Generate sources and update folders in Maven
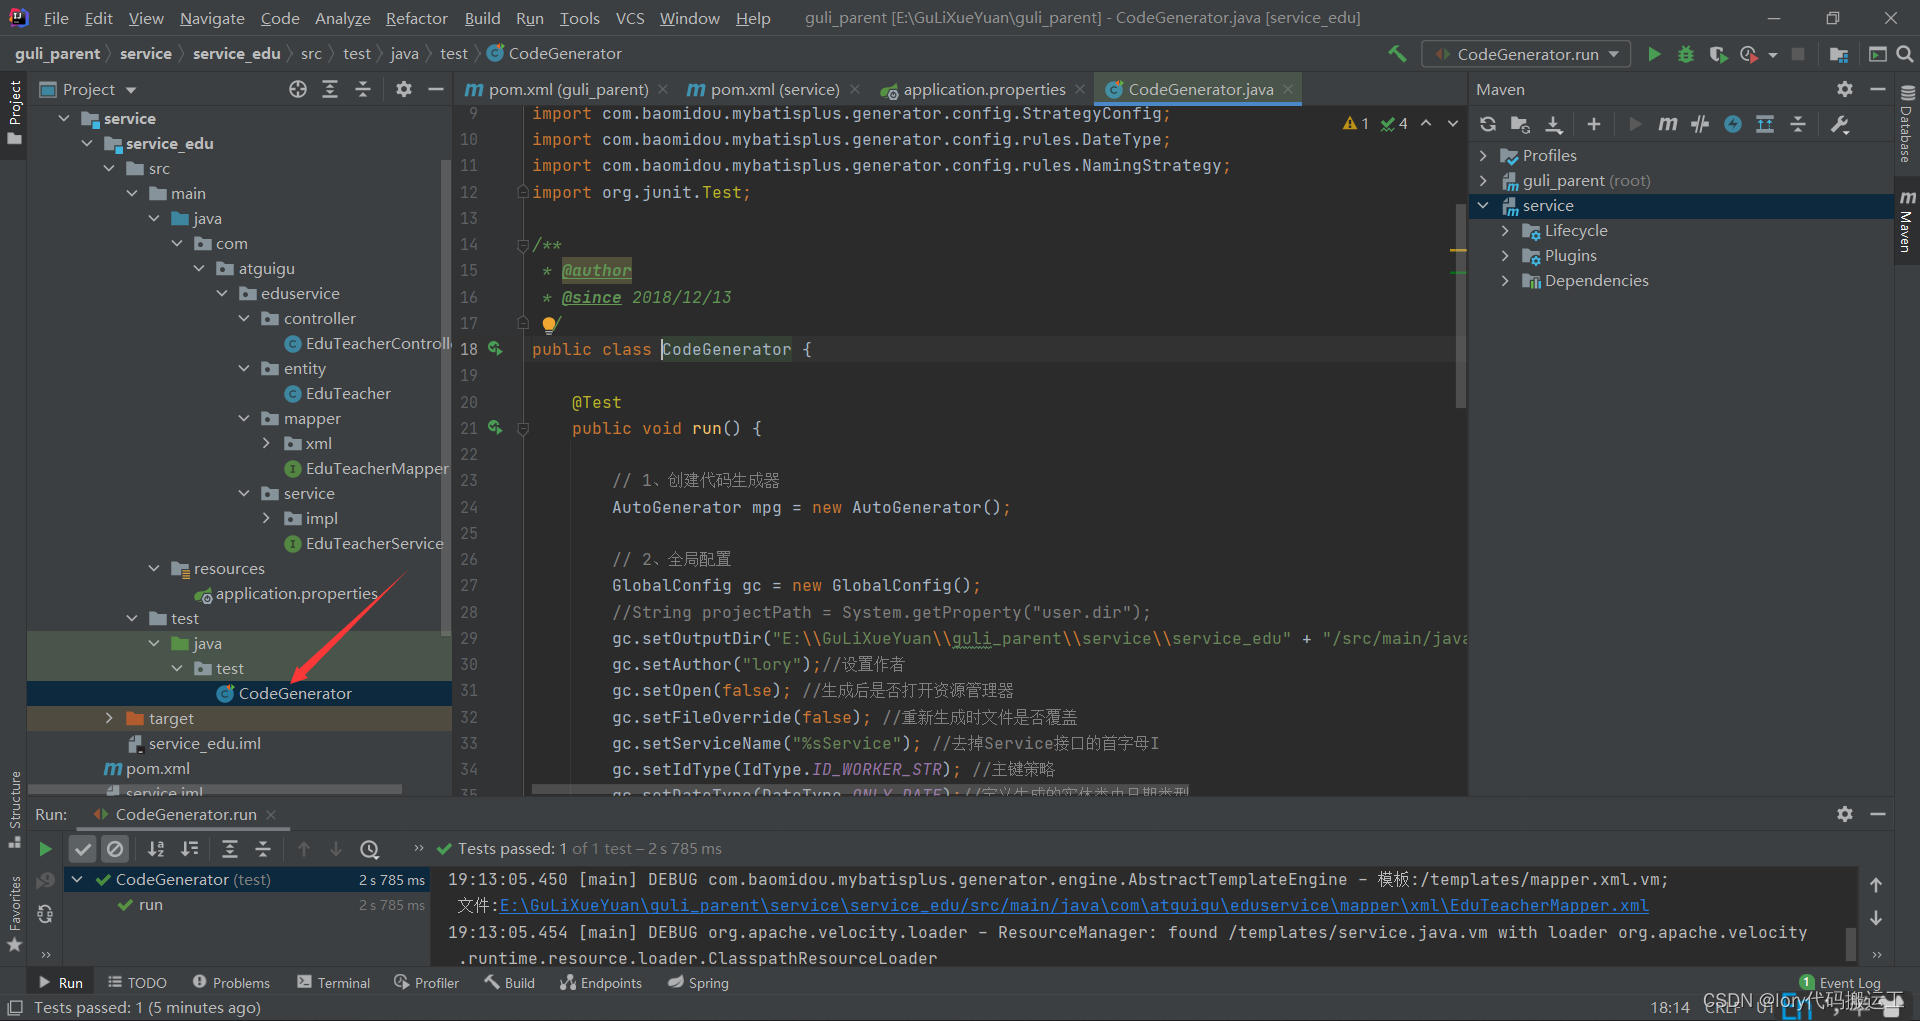The height and width of the screenshot is (1021, 1920). [1520, 124]
